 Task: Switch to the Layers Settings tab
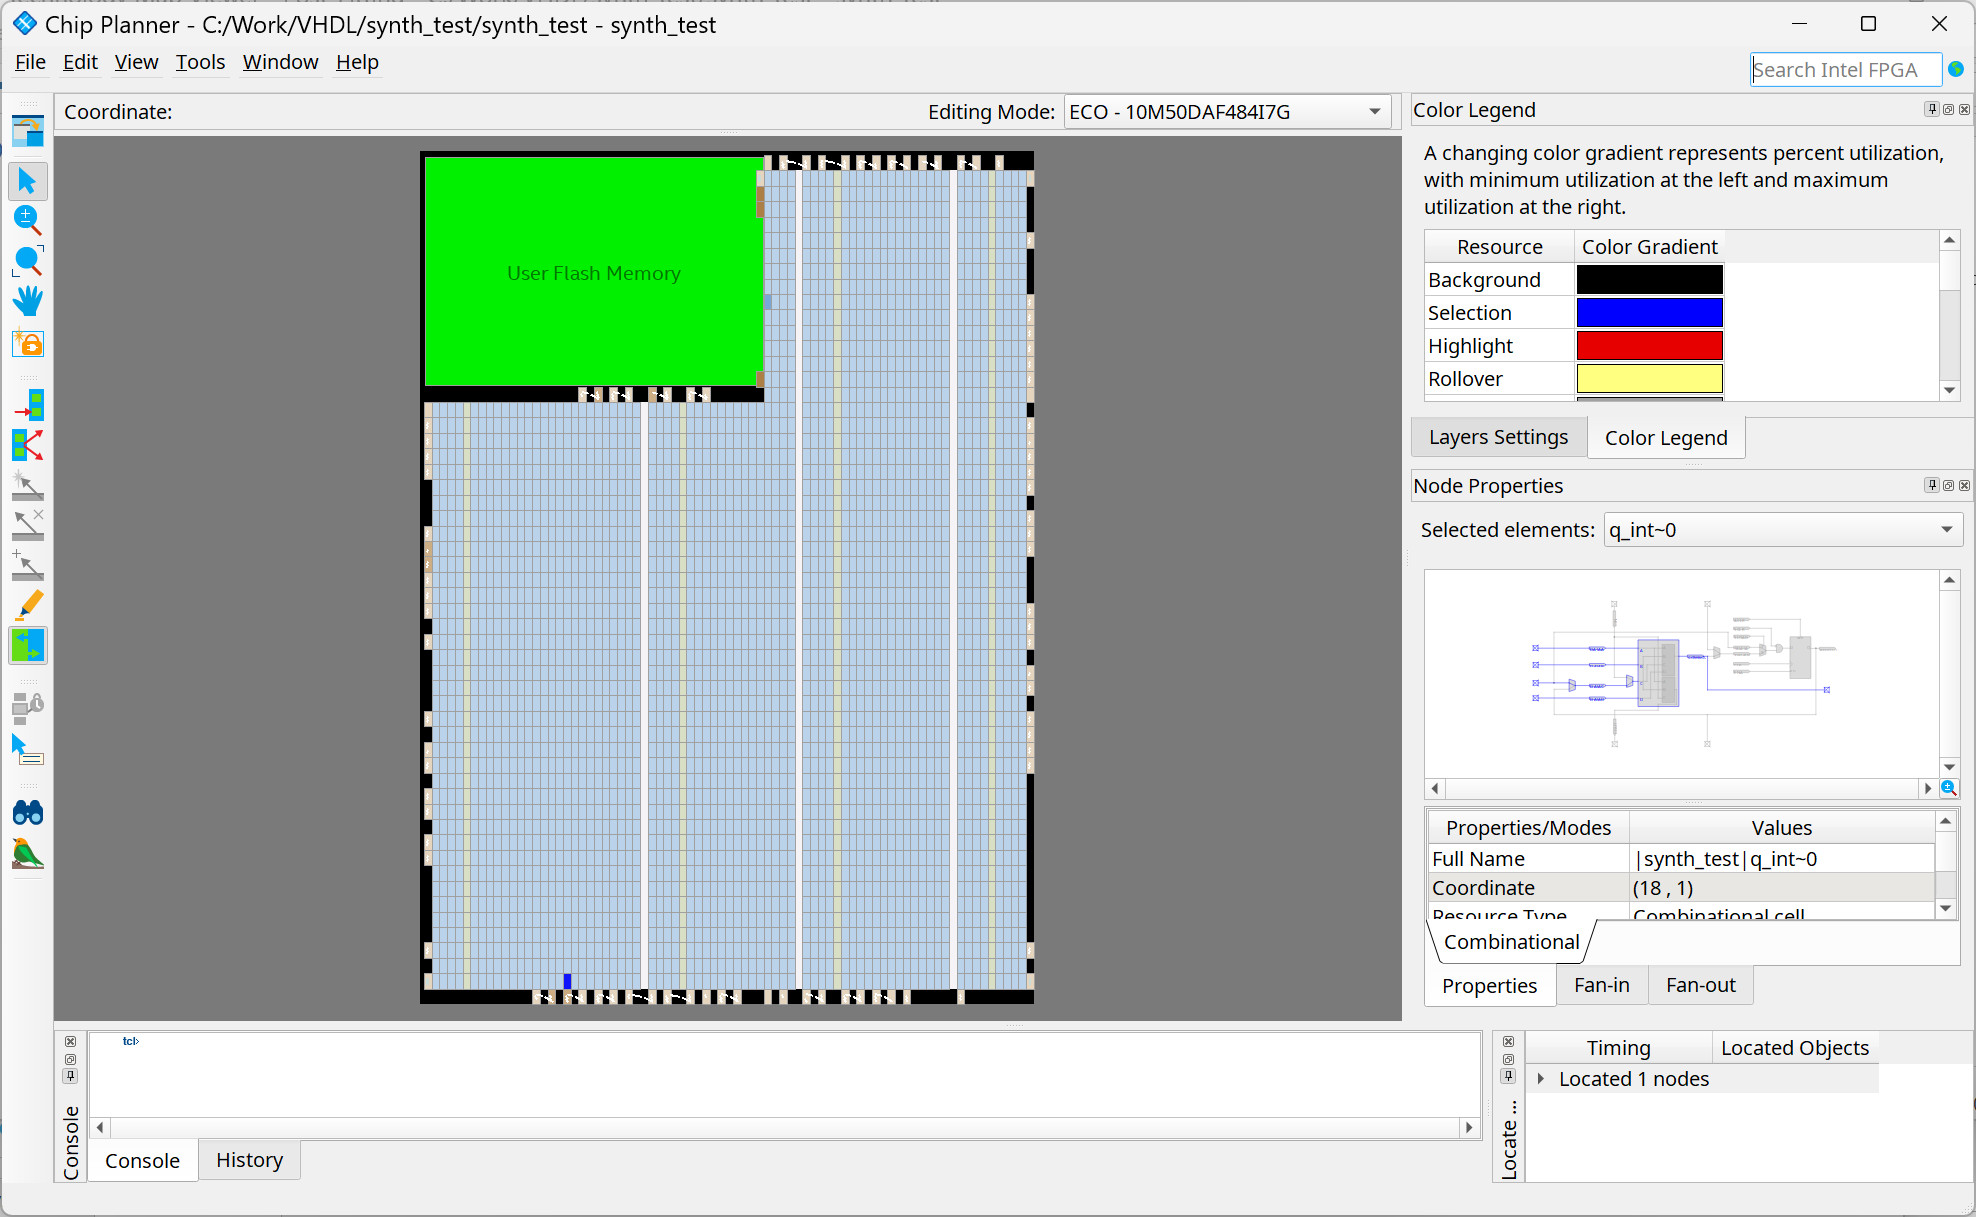click(1498, 437)
